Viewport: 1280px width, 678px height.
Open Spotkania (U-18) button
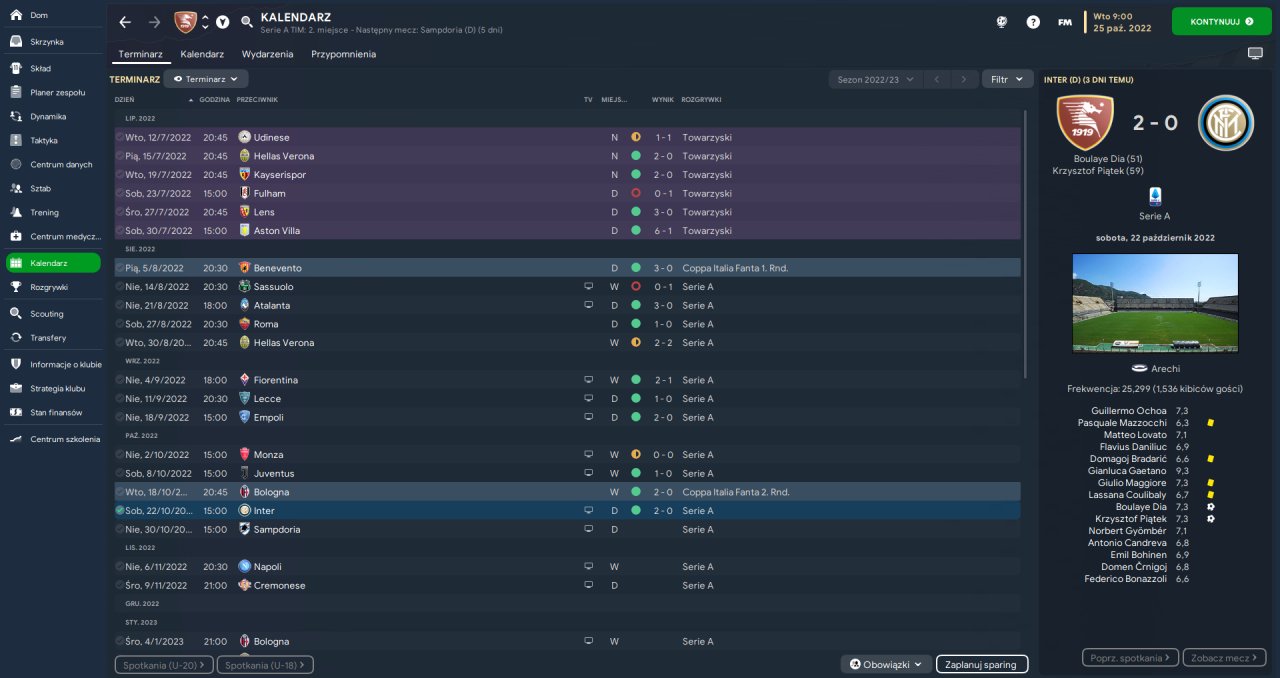pos(265,664)
